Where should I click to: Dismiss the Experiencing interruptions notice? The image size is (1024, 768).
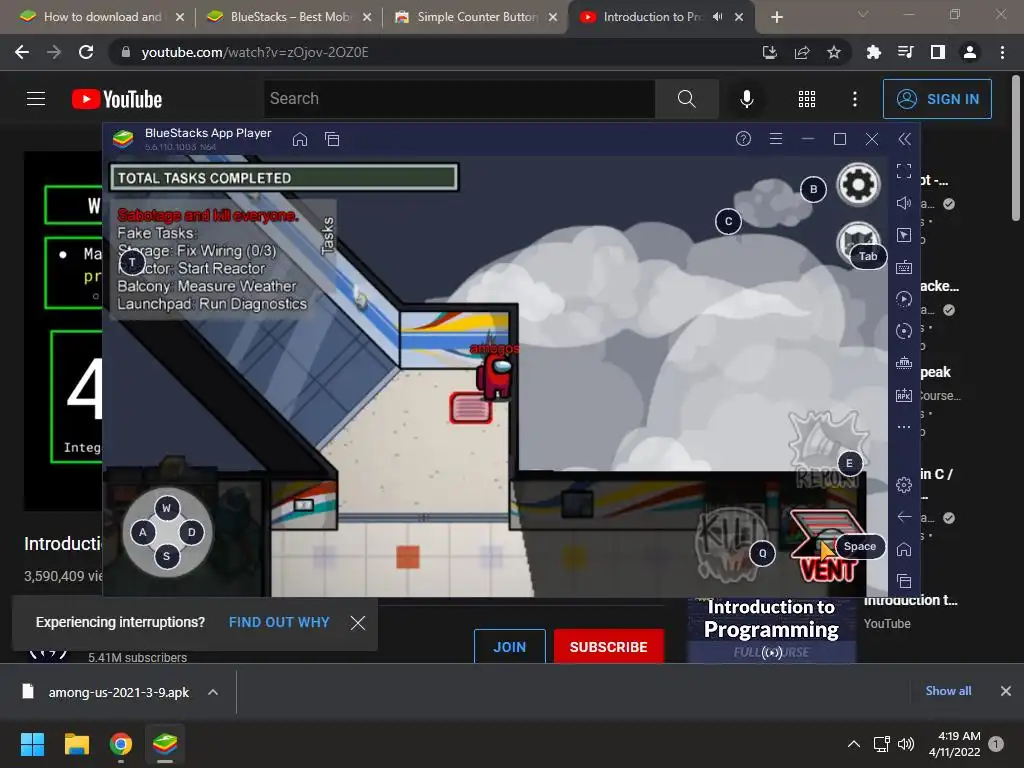358,623
